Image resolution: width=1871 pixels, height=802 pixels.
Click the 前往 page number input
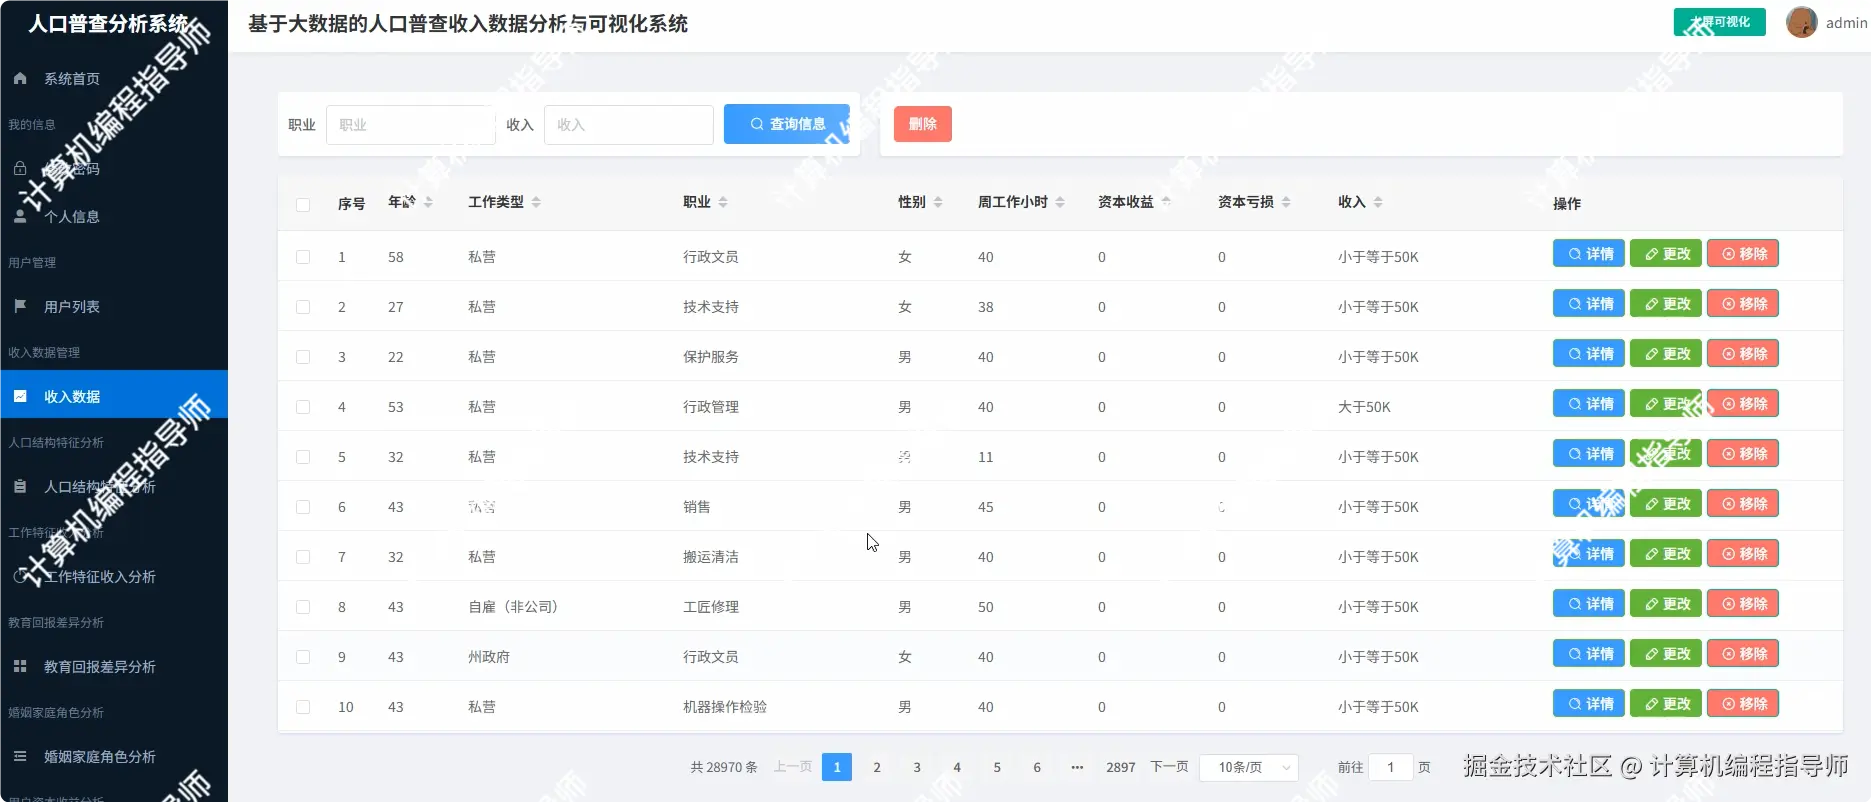1390,767
